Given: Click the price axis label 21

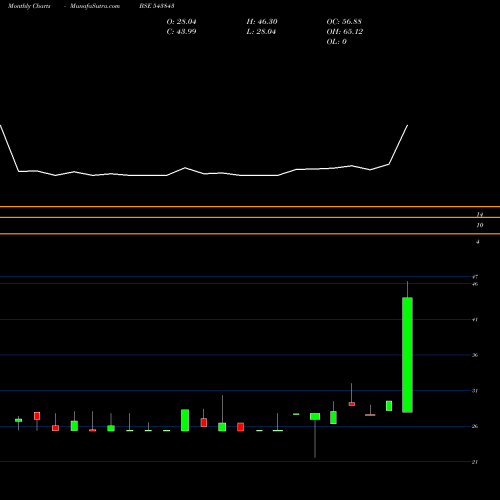Looking at the screenshot, I should 475,462.
